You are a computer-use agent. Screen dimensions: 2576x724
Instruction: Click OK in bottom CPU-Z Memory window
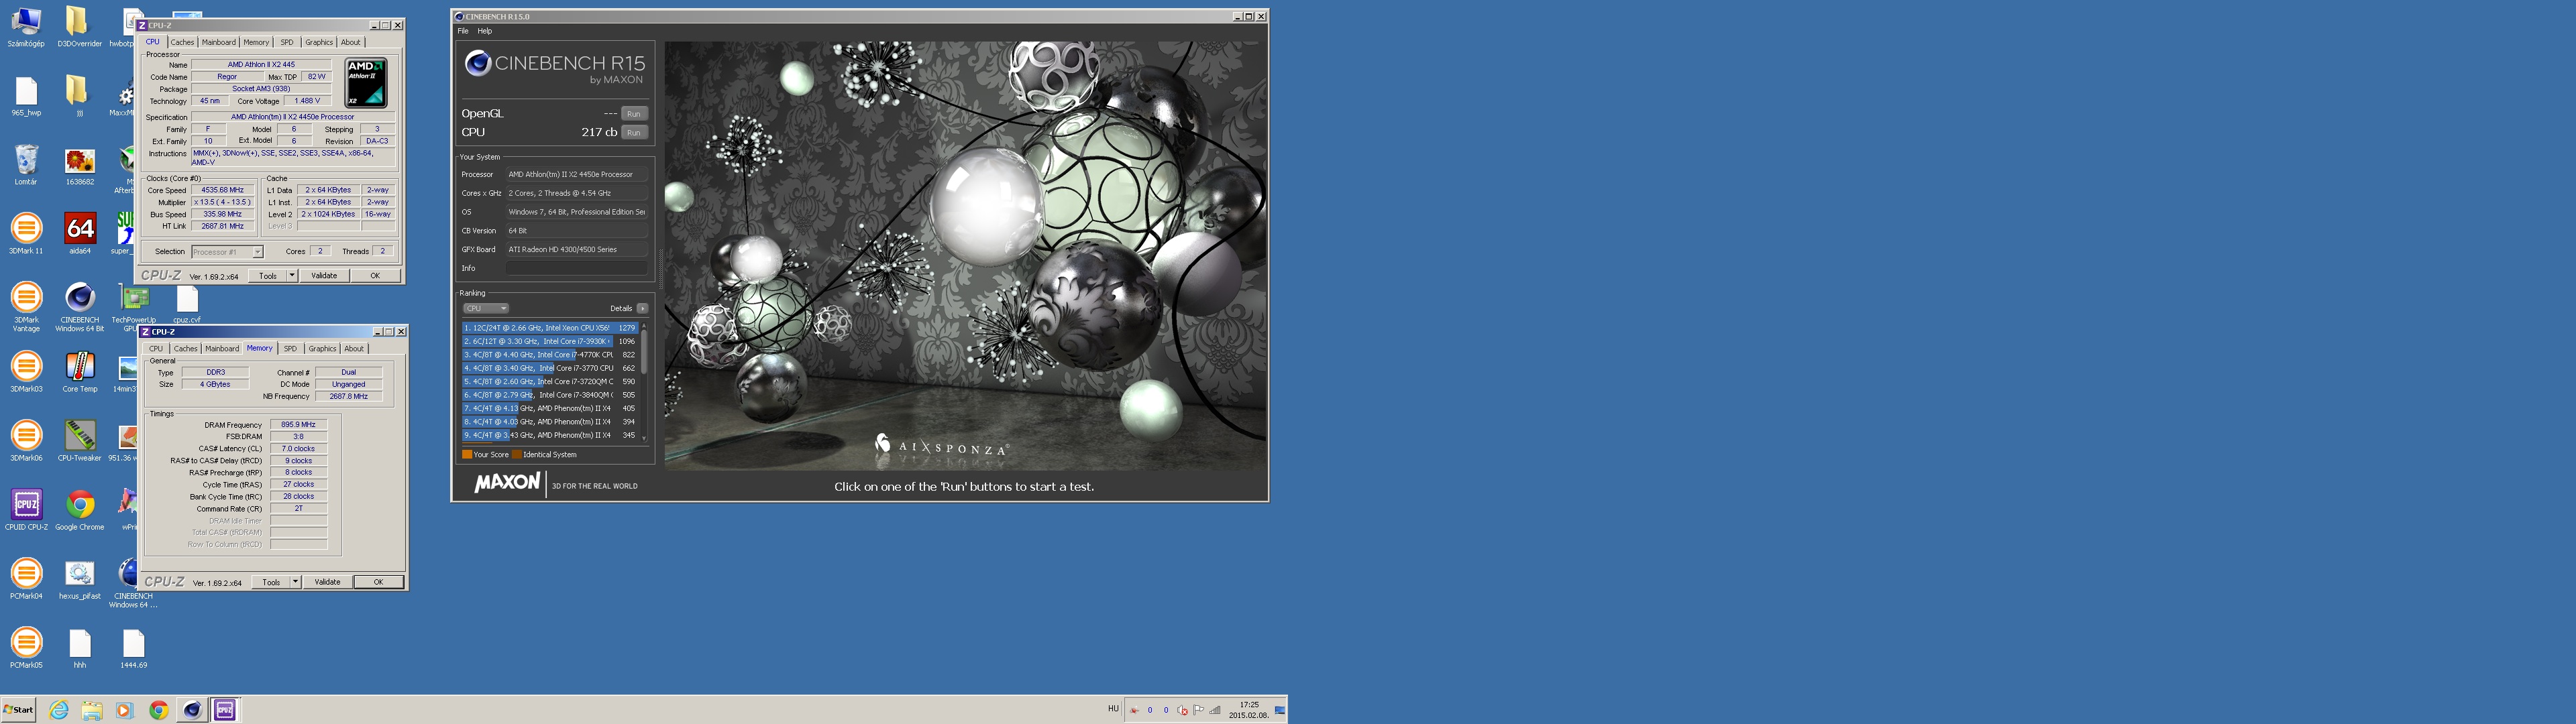pyautogui.click(x=378, y=582)
